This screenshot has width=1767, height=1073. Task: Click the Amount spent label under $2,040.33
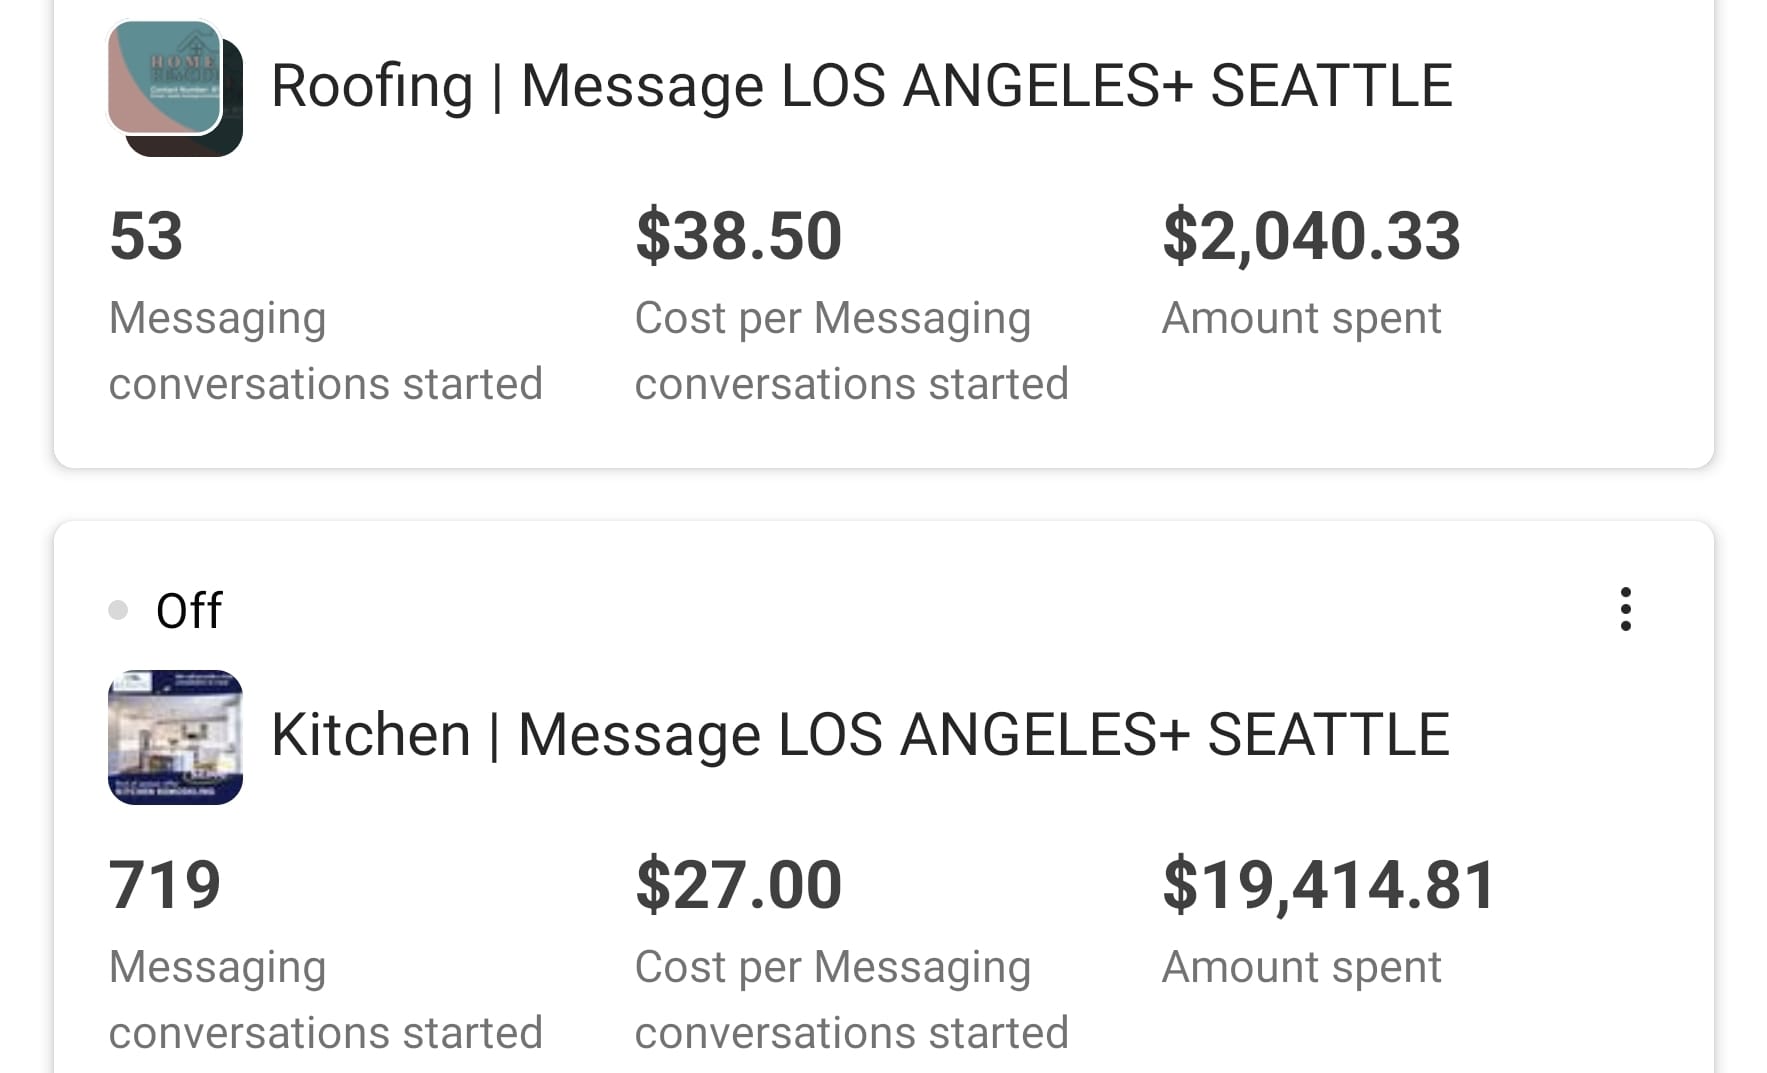(x=1301, y=318)
